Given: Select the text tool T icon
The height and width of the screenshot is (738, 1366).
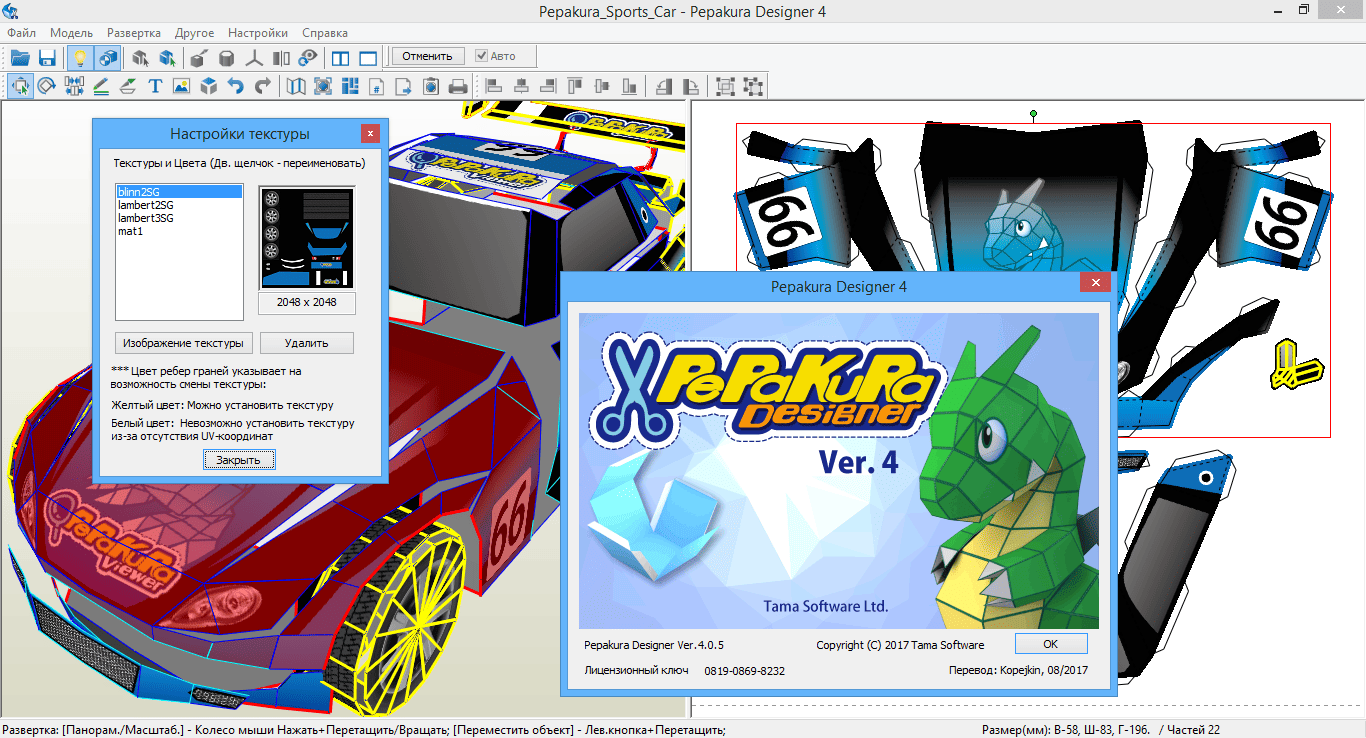Looking at the screenshot, I should coord(155,86).
